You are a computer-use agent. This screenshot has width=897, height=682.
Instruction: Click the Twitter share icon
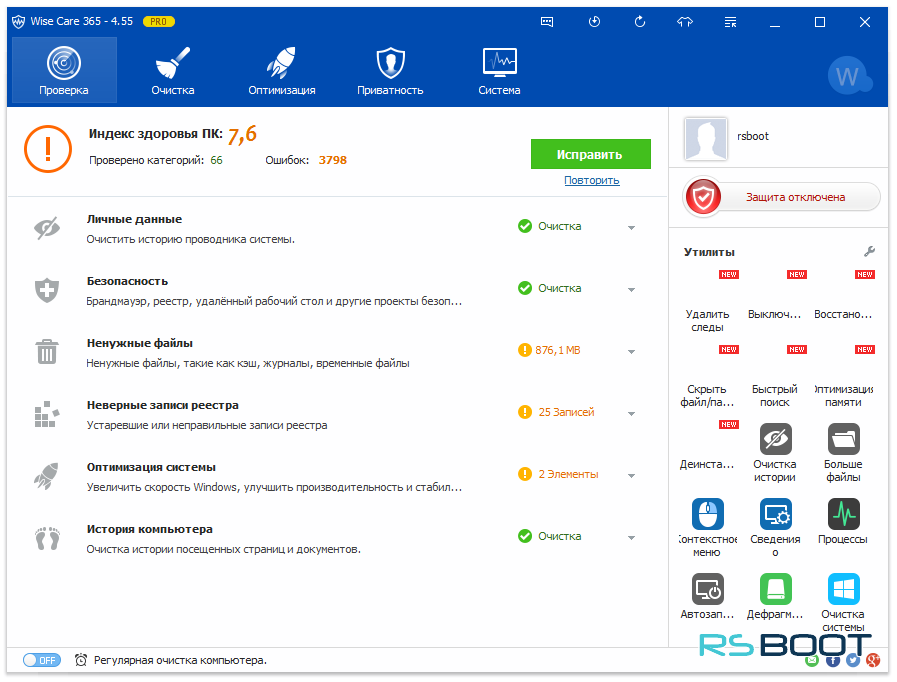tap(853, 660)
